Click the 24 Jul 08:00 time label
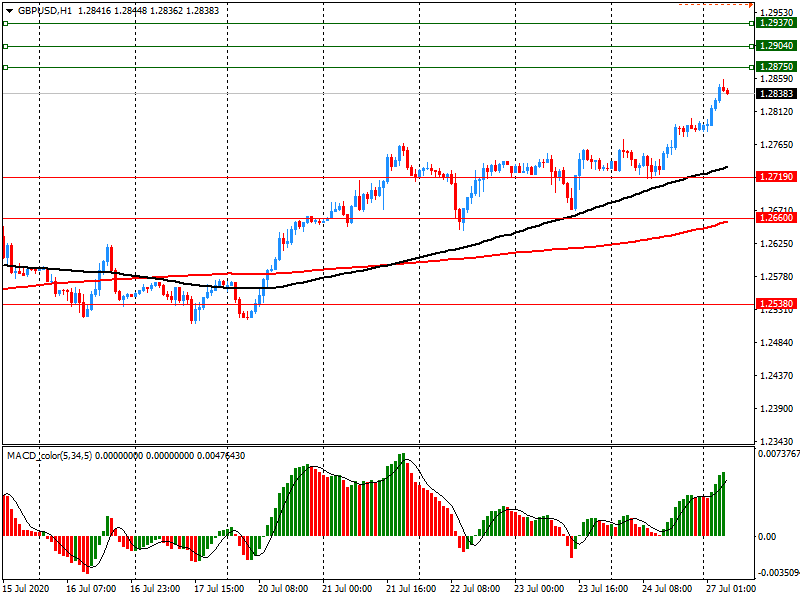This screenshot has width=800, height=600. [667, 589]
